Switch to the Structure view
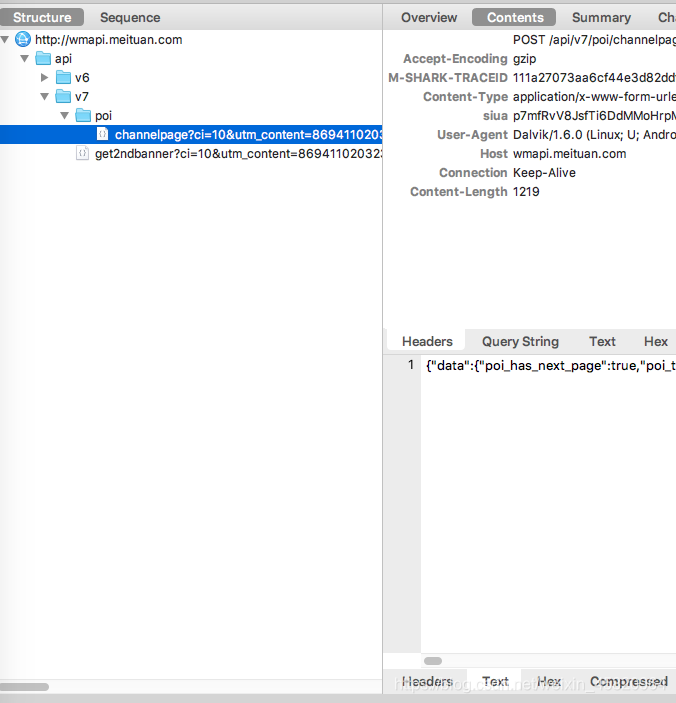 coord(42,17)
